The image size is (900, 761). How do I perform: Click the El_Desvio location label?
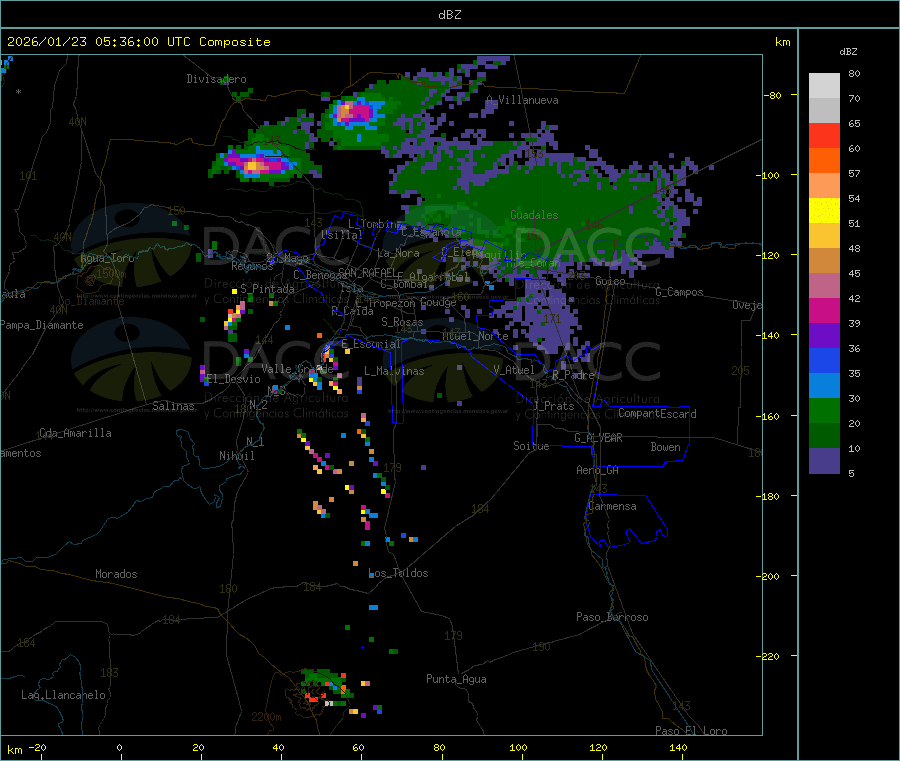[233, 379]
